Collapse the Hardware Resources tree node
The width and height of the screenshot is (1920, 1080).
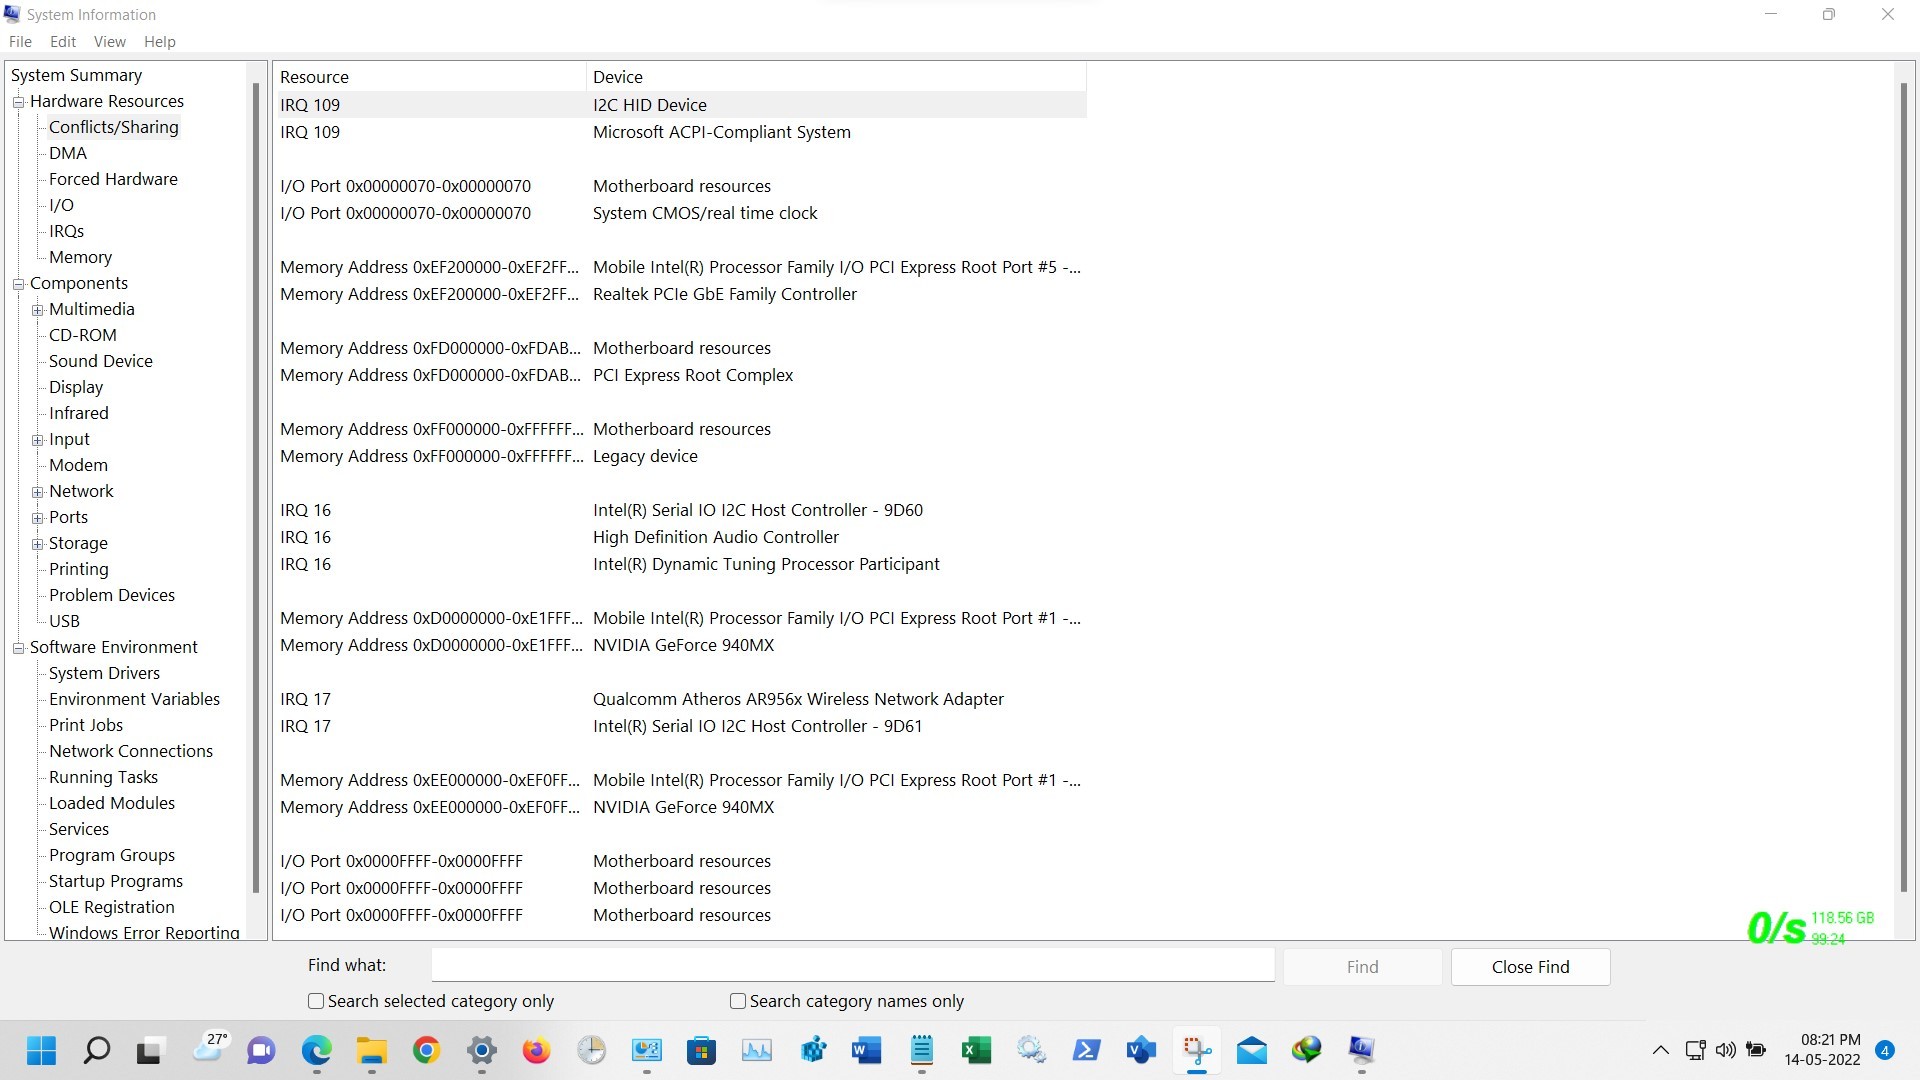(x=18, y=102)
